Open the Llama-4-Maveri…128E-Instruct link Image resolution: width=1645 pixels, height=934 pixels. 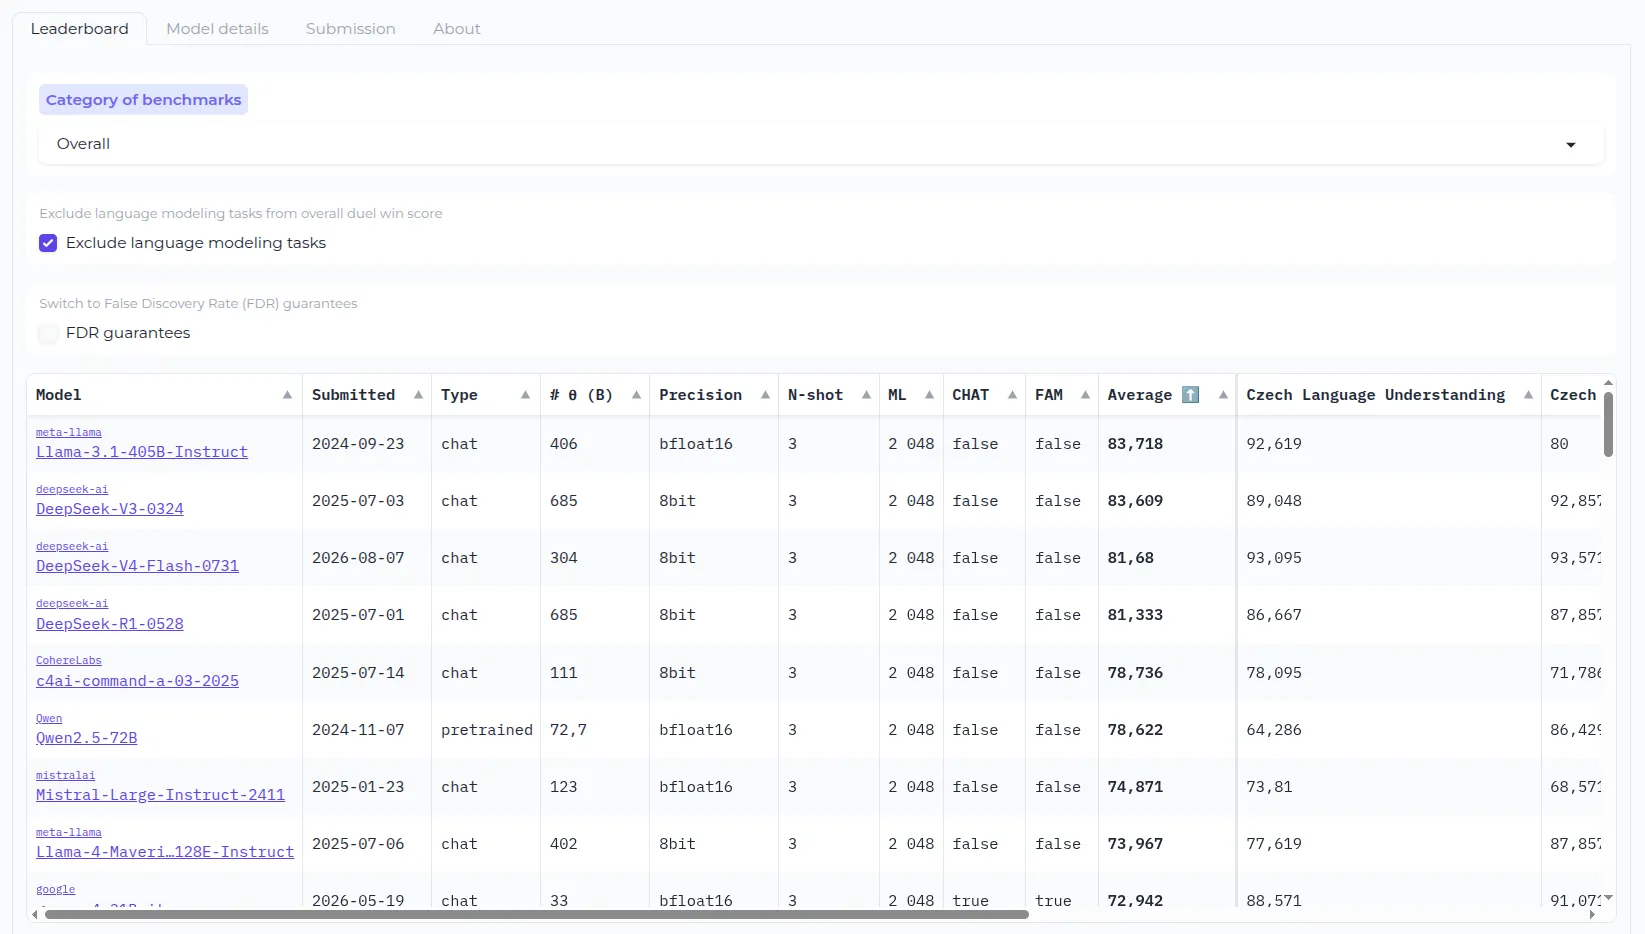[165, 852]
